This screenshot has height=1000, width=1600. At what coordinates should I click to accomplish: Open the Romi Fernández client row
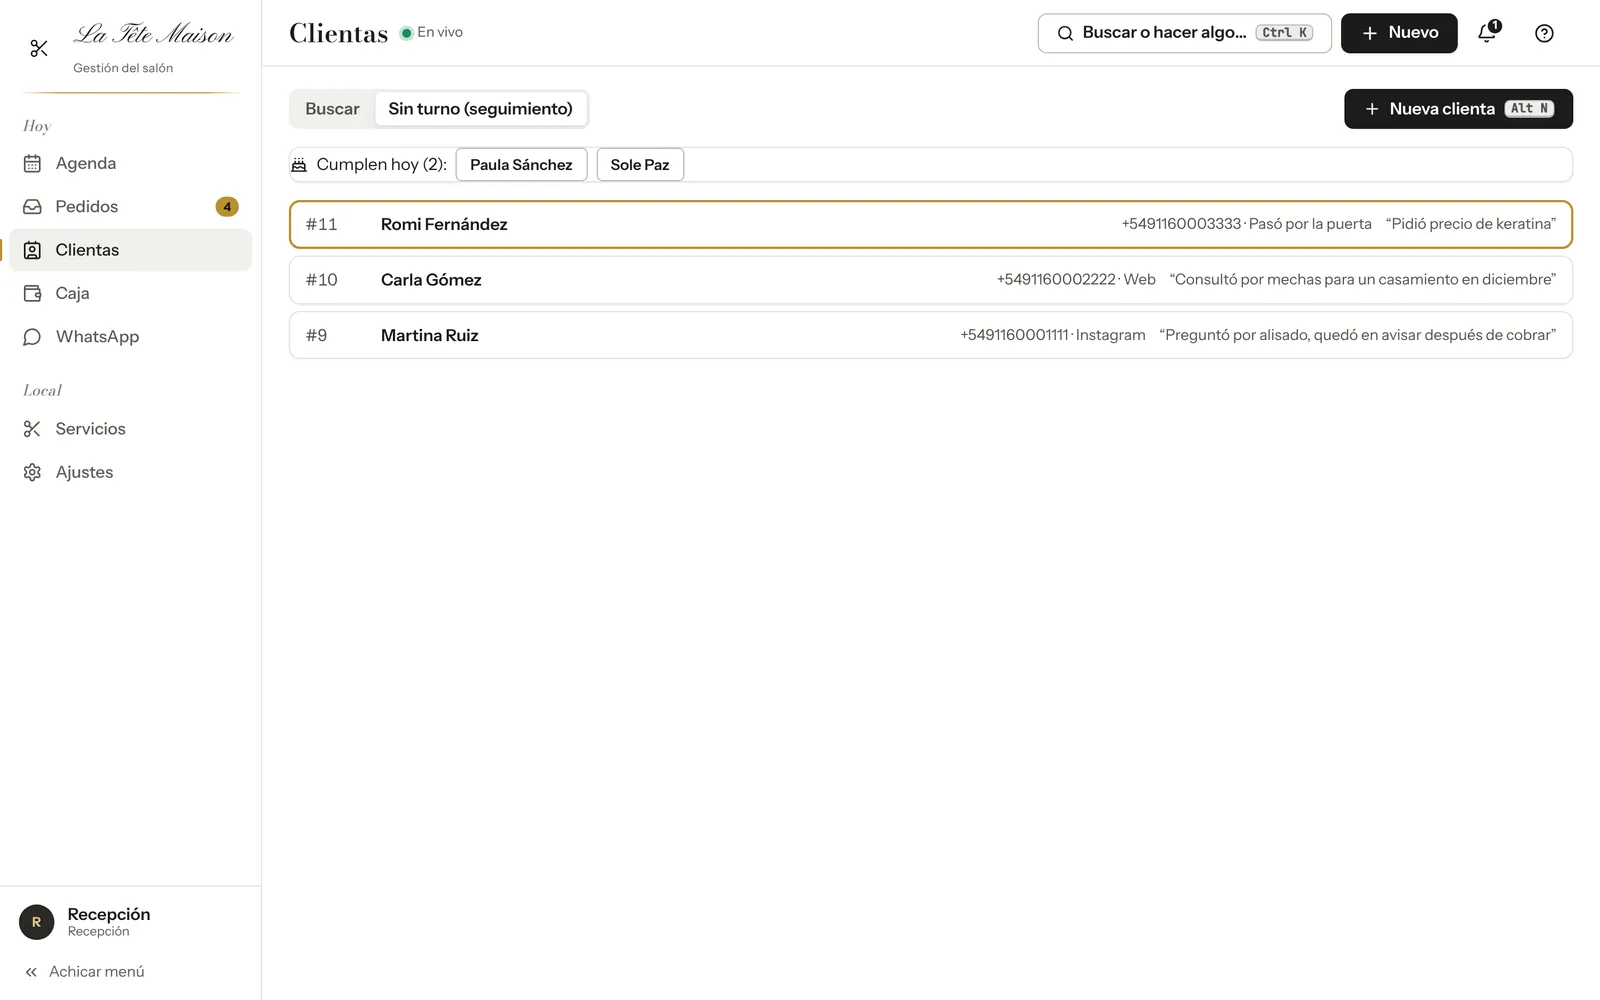click(x=931, y=224)
